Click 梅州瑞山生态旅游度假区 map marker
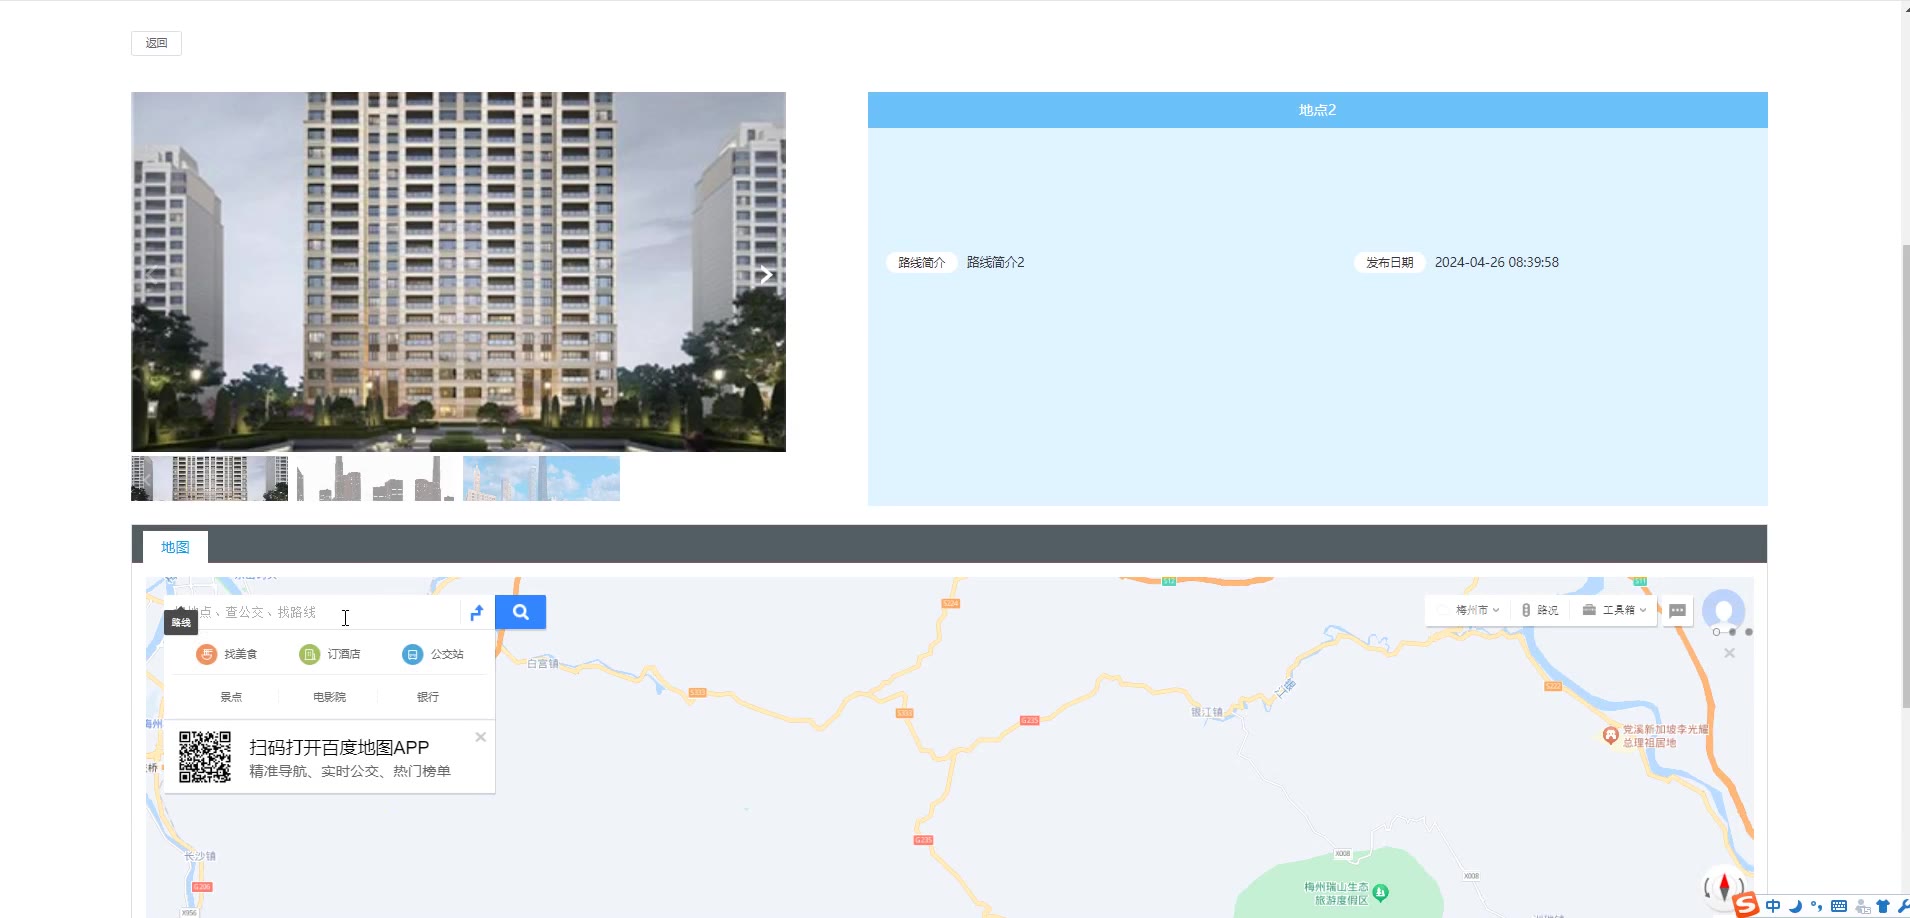1910x918 pixels. click(1380, 892)
